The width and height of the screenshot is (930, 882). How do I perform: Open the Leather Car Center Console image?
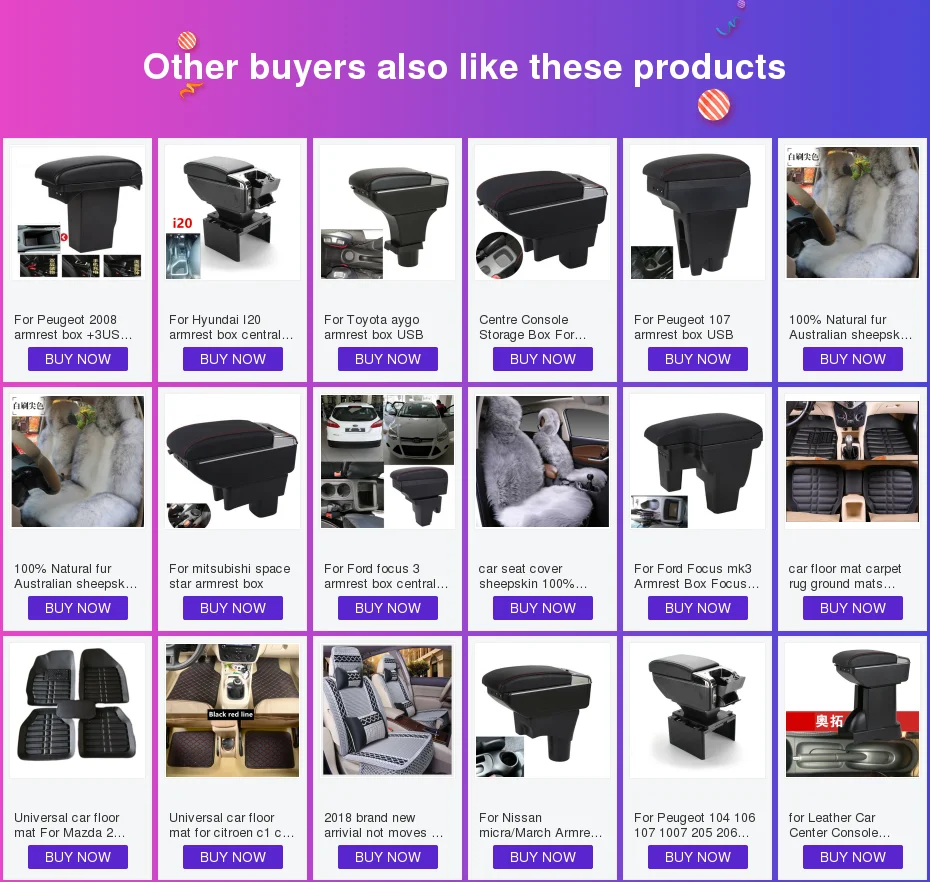tap(852, 711)
